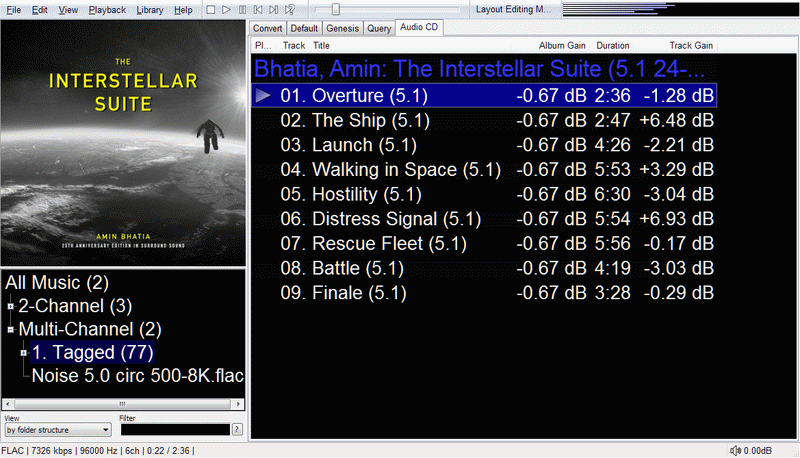The image size is (800, 458).
Task: Open the Library menu
Action: (x=149, y=10)
